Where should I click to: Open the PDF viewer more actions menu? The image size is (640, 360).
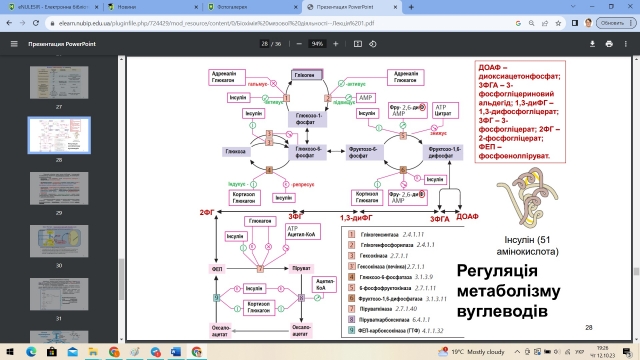pyautogui.click(x=625, y=44)
